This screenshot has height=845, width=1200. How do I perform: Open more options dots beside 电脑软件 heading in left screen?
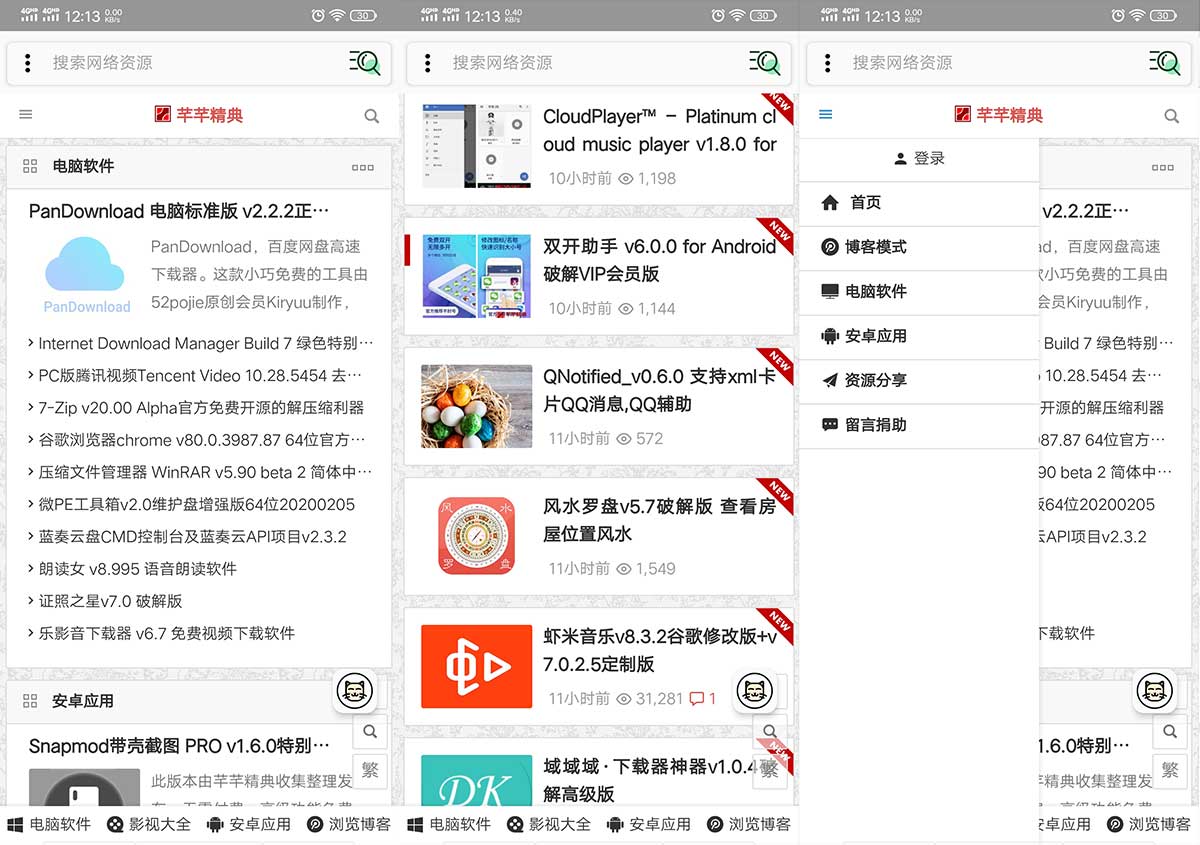363,167
